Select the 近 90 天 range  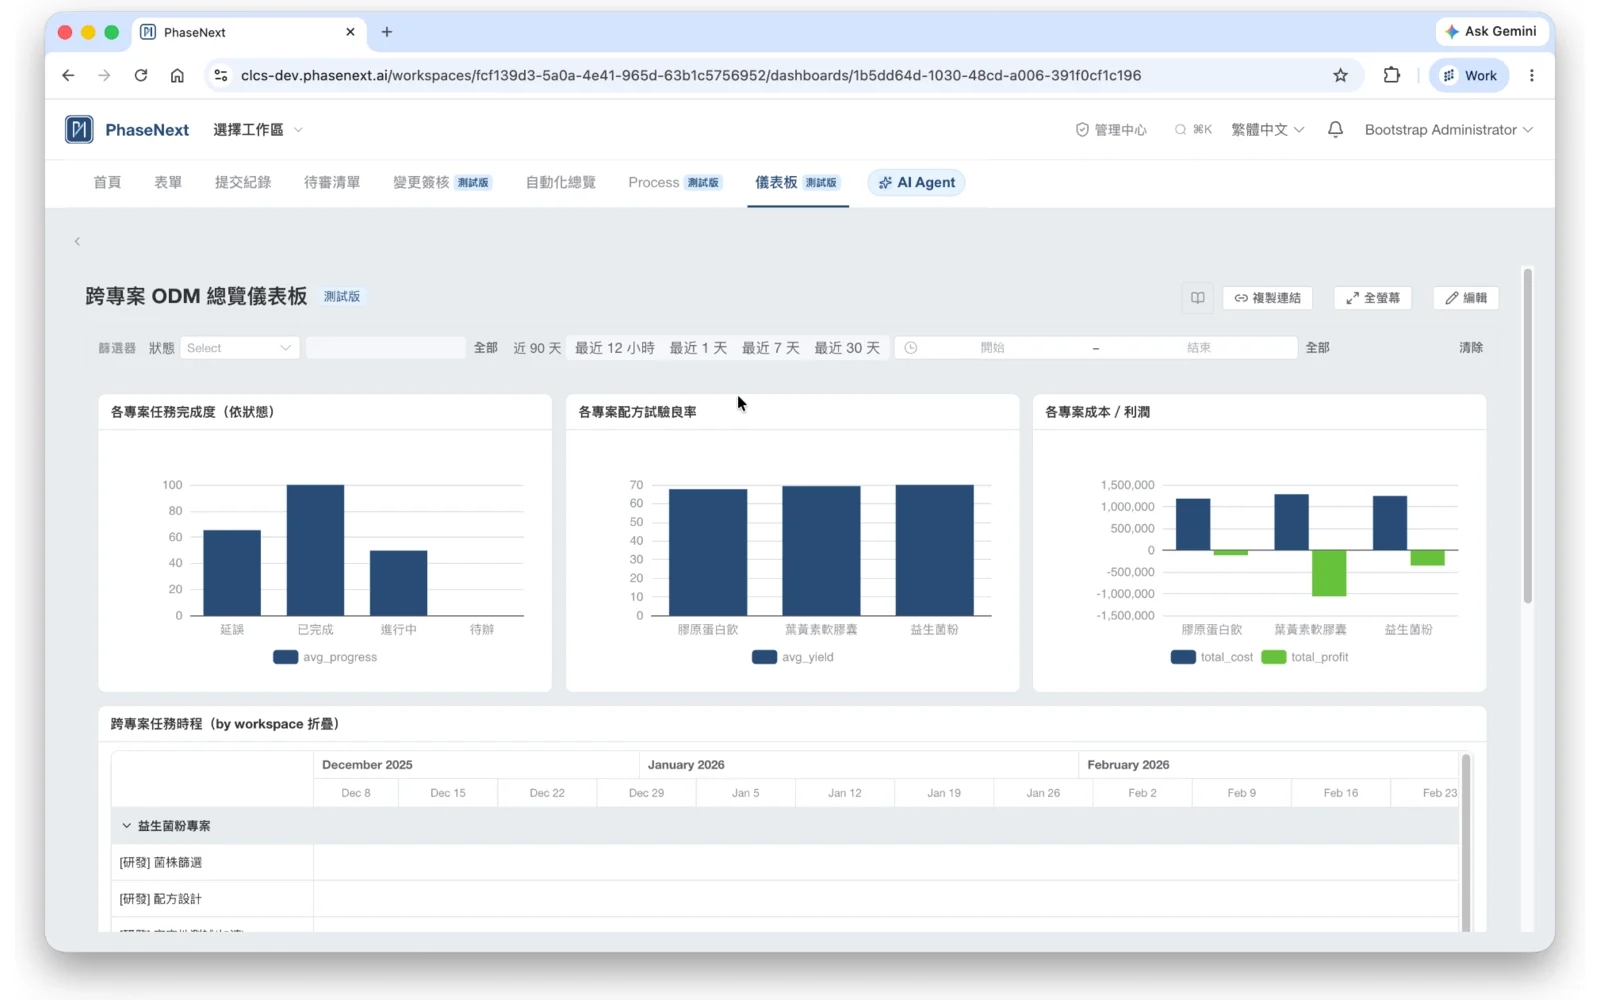point(537,348)
